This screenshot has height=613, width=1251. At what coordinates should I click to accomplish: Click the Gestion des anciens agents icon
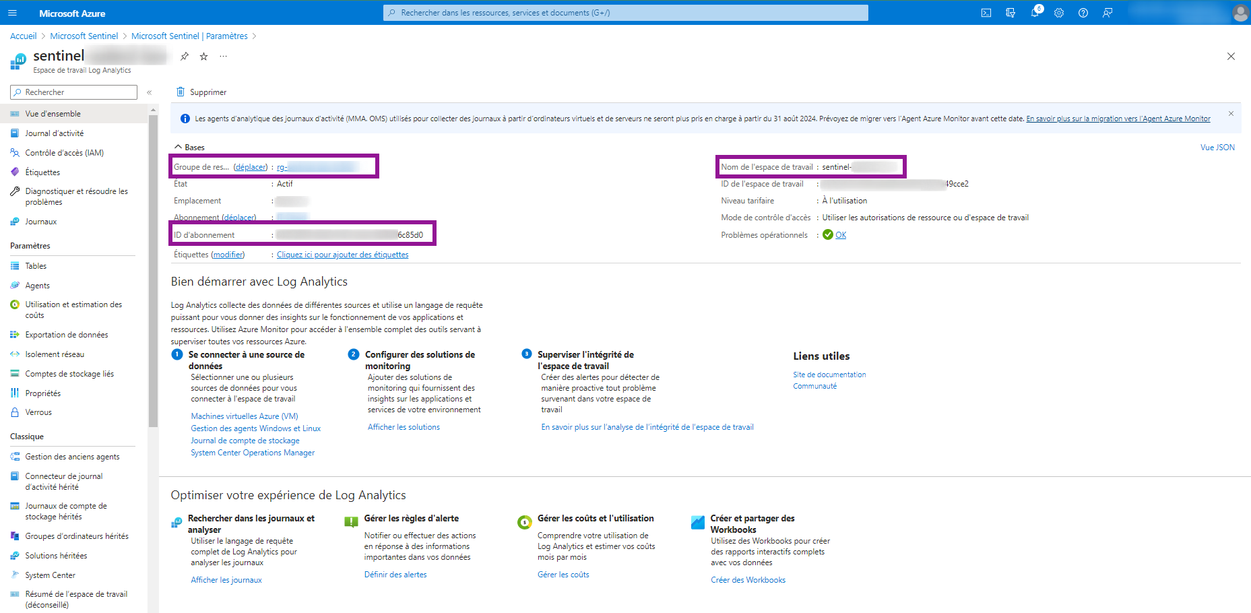[x=15, y=457]
